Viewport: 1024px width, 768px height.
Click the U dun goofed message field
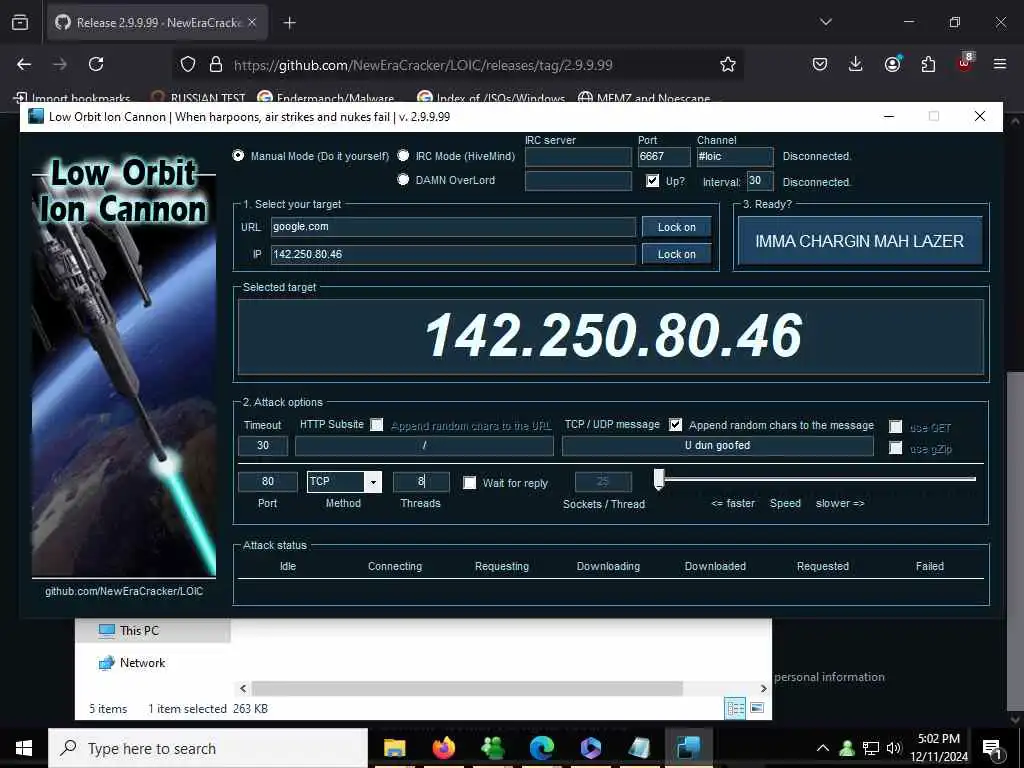tap(717, 445)
